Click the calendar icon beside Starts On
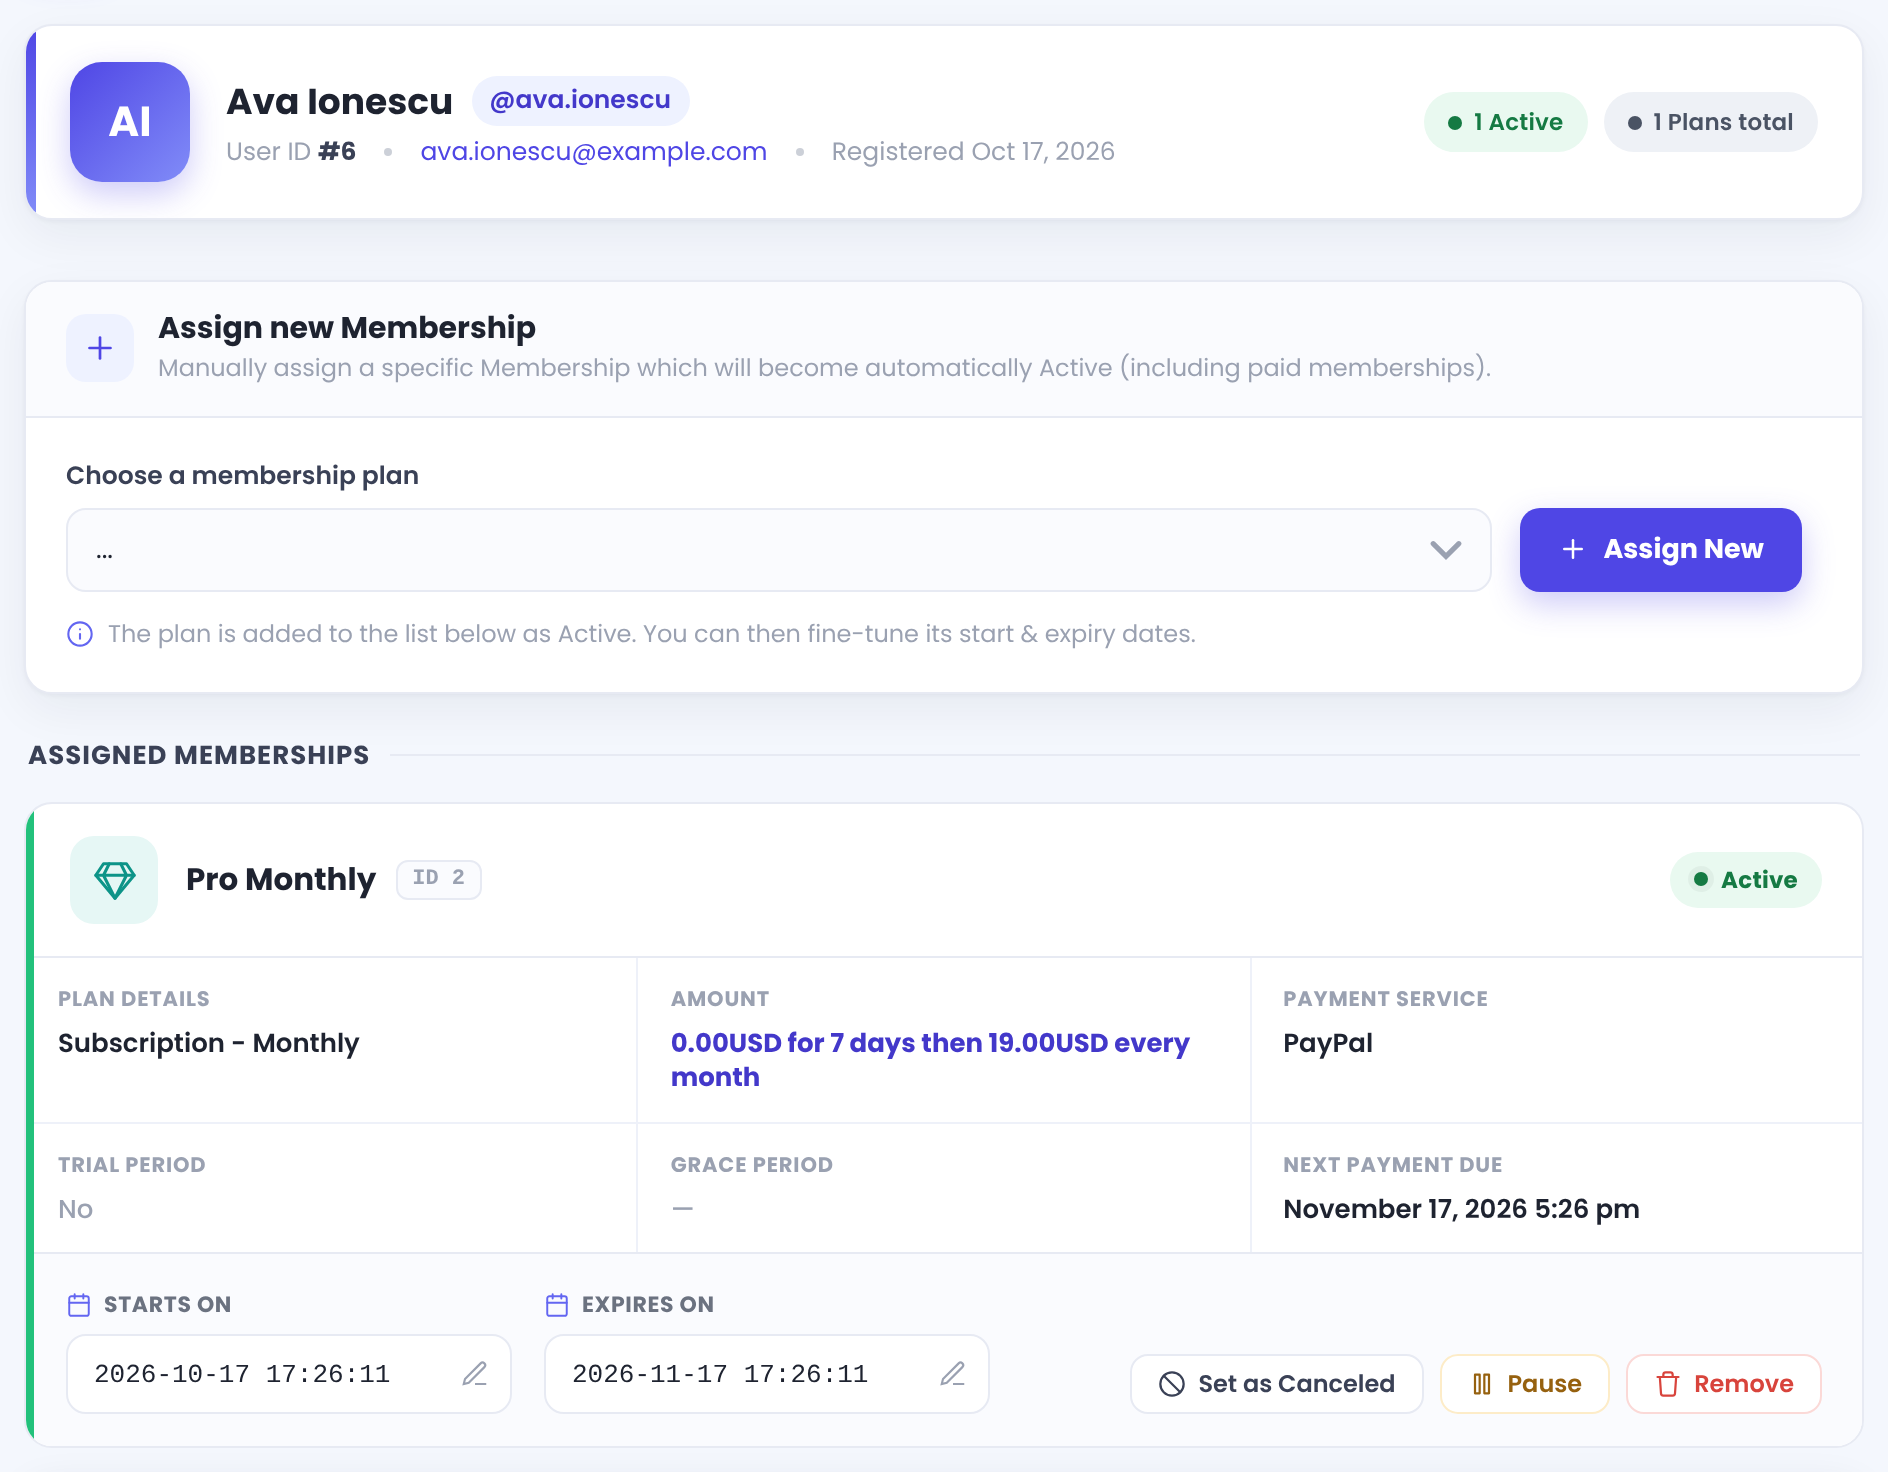The width and height of the screenshot is (1888, 1472). [x=79, y=1305]
